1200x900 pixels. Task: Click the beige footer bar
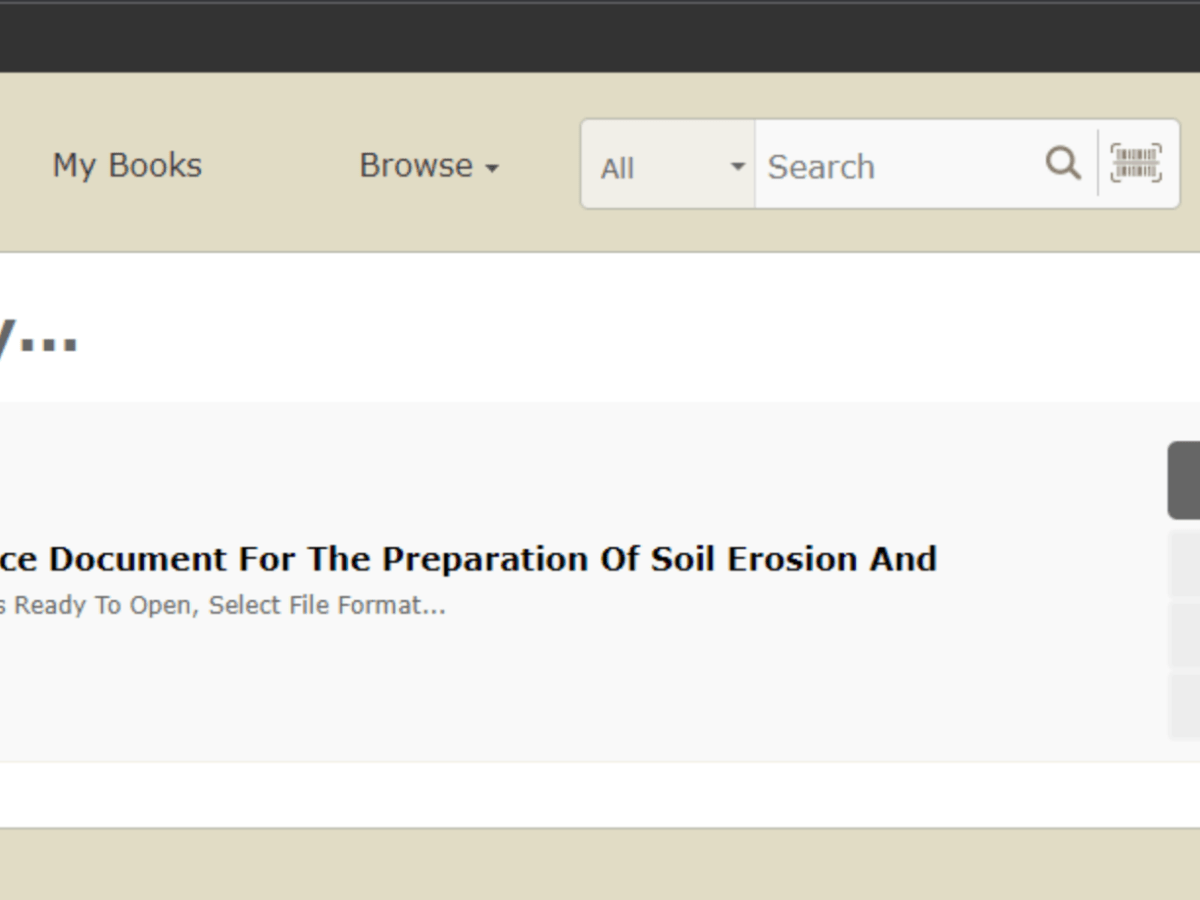[x=600, y=864]
